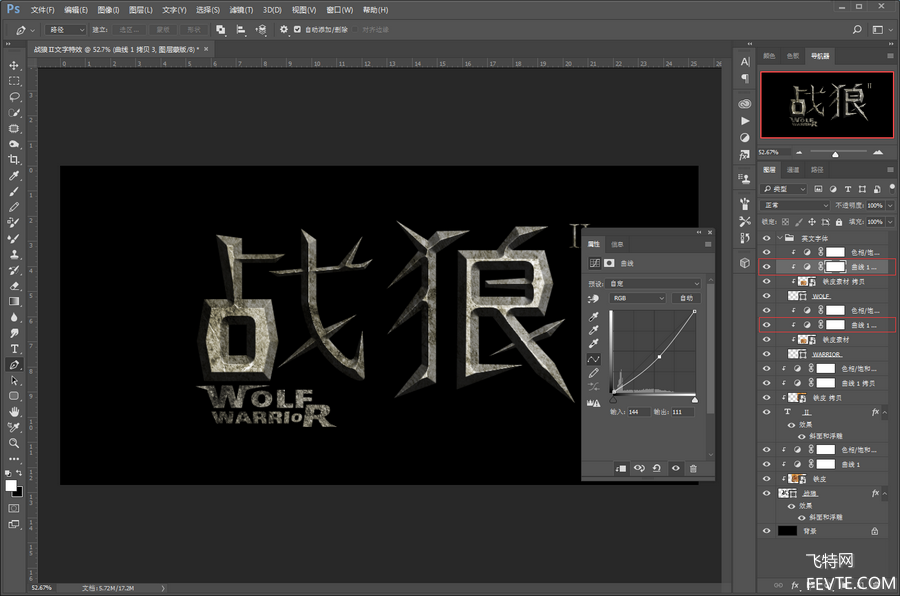Select the Crop tool
Screen dimensions: 900x596
[x=14, y=160]
